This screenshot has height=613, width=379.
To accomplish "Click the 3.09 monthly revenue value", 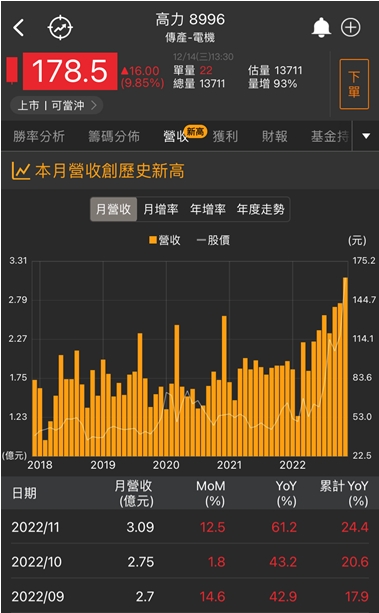I will (140, 527).
